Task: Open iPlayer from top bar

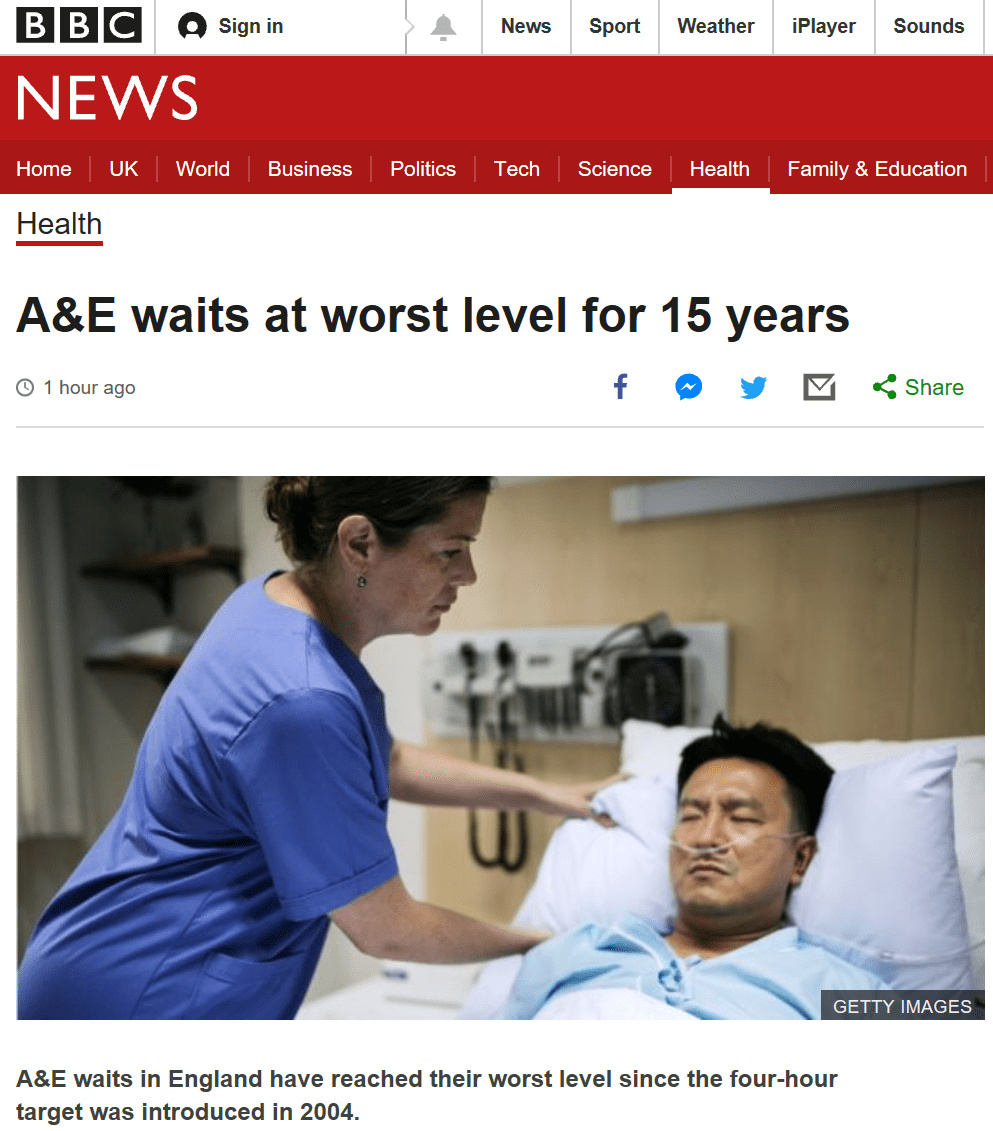Action: point(824,26)
